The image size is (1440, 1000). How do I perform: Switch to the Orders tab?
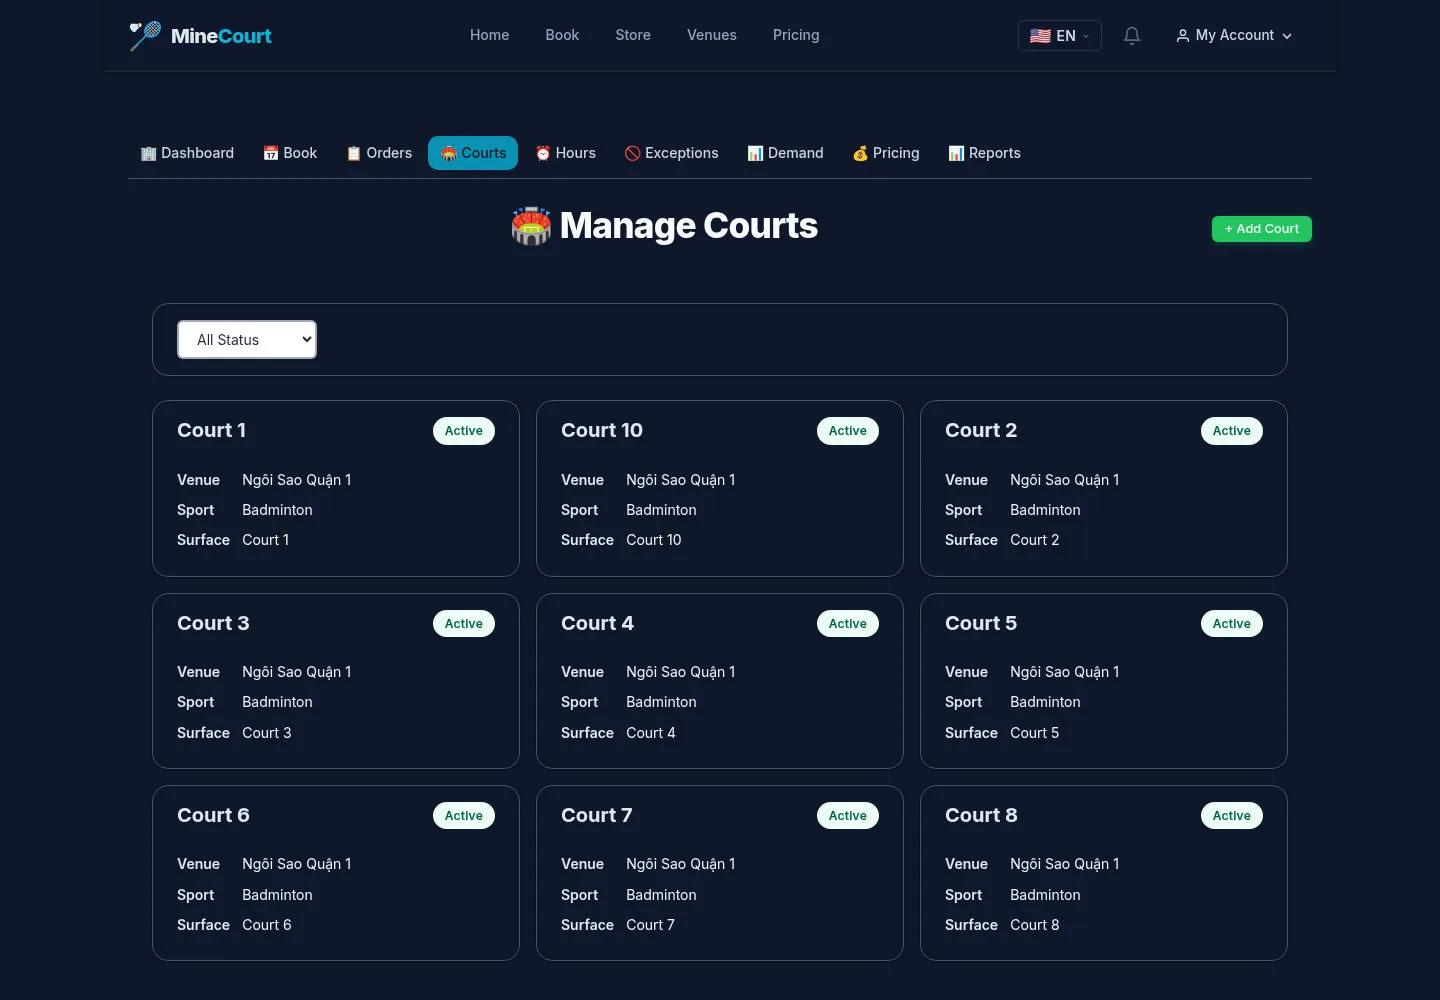[x=379, y=153]
